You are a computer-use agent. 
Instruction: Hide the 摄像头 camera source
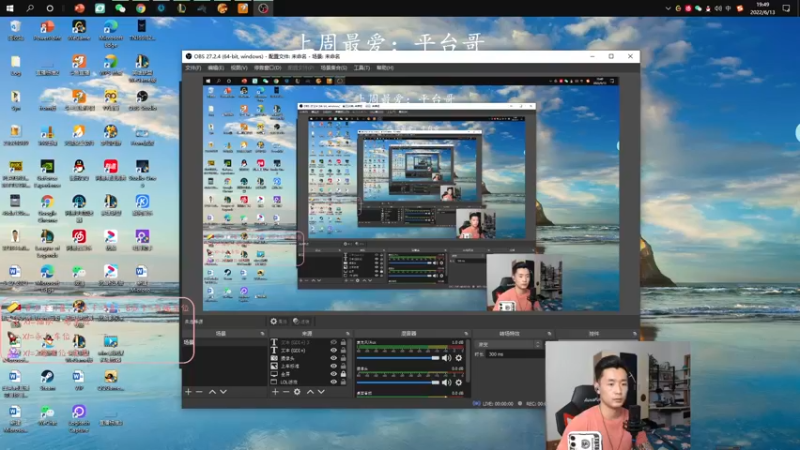[x=334, y=358]
